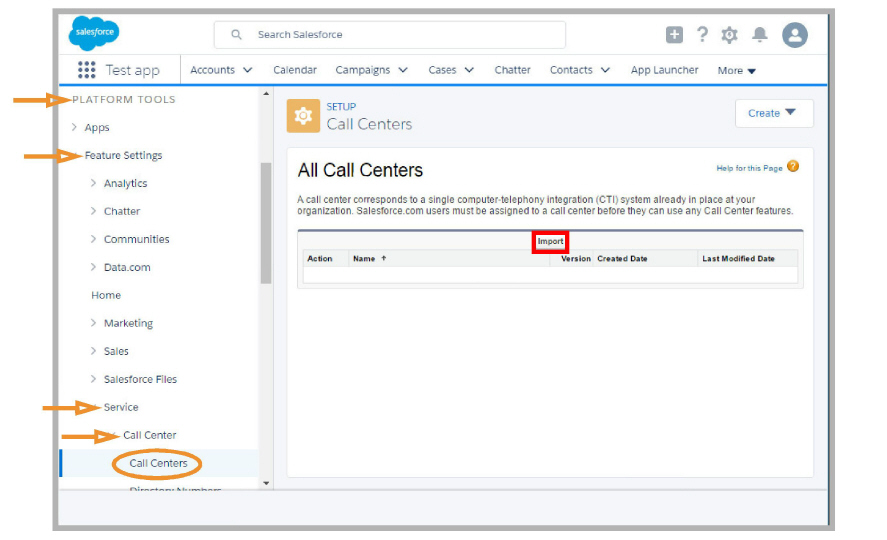
Task: Expand the Analytics tree node
Action: 93,183
